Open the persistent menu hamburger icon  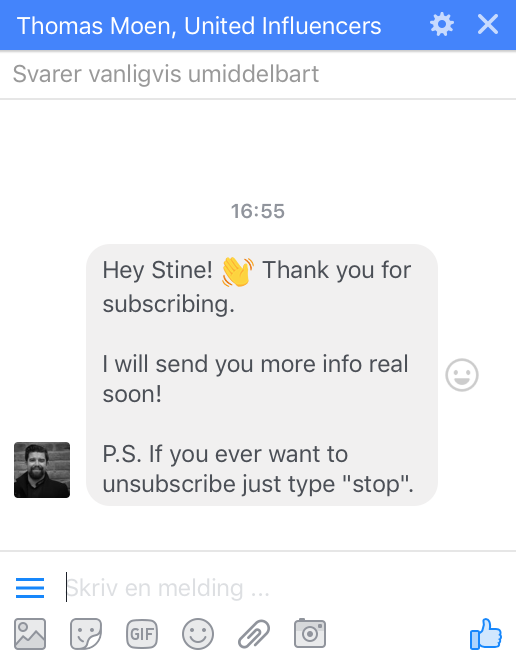[30, 588]
